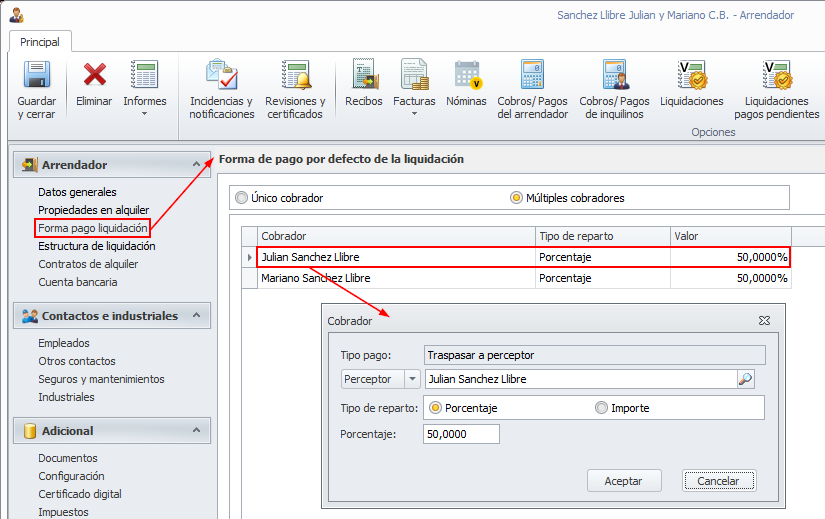The height and width of the screenshot is (519, 825).
Task: Open the Recibos icon
Action: 364,74
